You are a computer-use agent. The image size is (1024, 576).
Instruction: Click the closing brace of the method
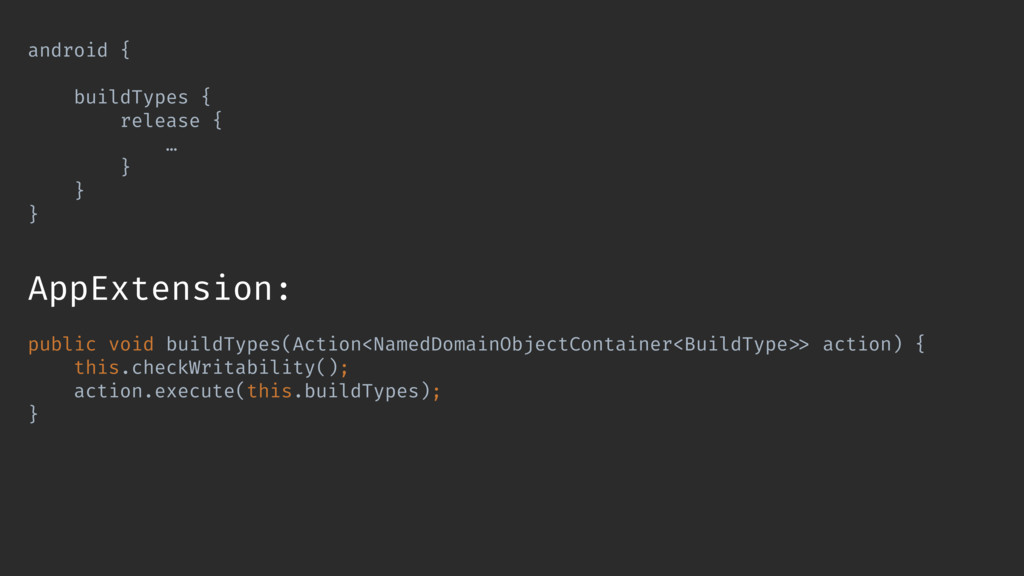pyautogui.click(x=33, y=414)
